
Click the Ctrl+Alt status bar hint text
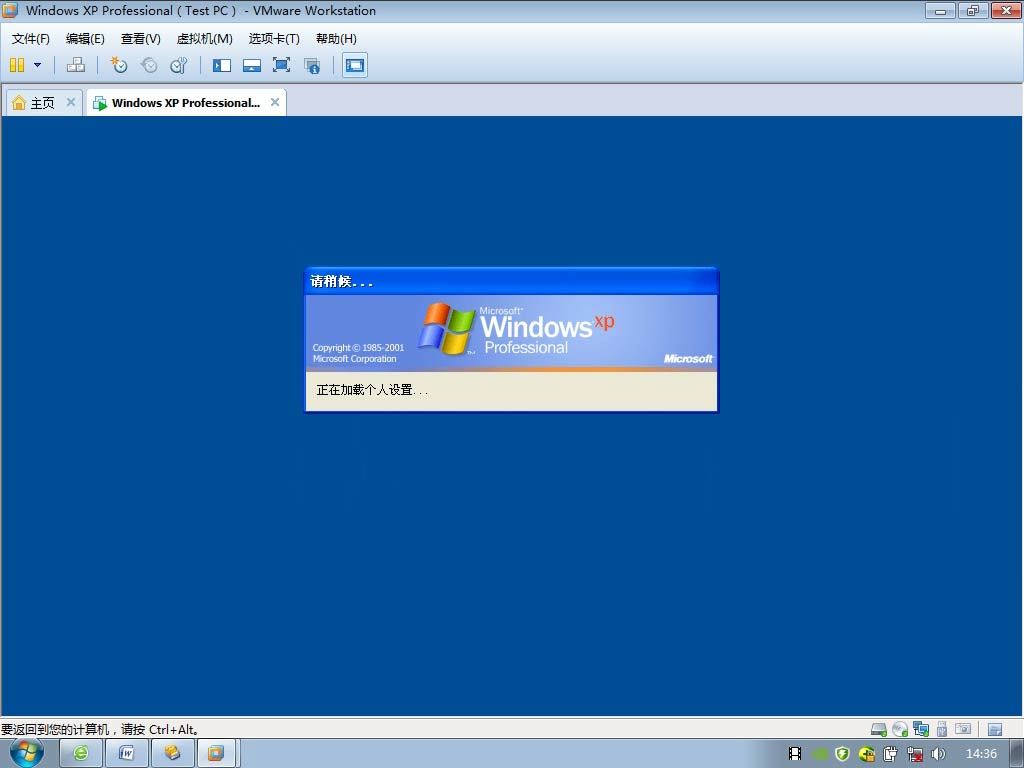(100, 729)
